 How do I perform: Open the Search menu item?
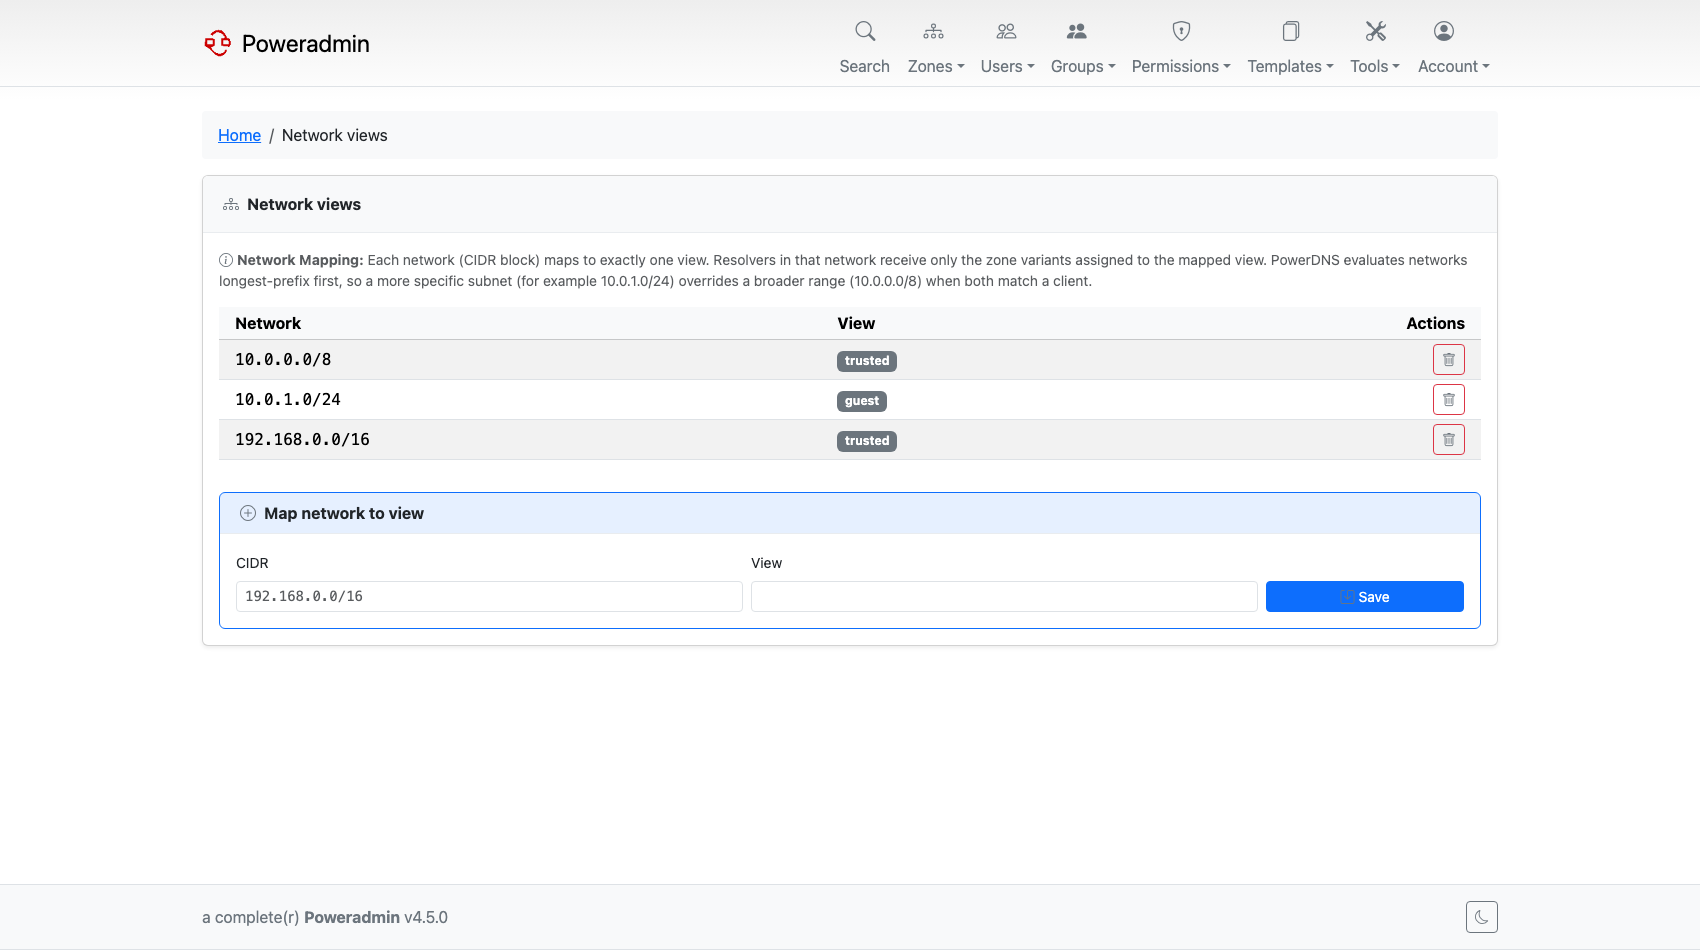pyautogui.click(x=864, y=66)
